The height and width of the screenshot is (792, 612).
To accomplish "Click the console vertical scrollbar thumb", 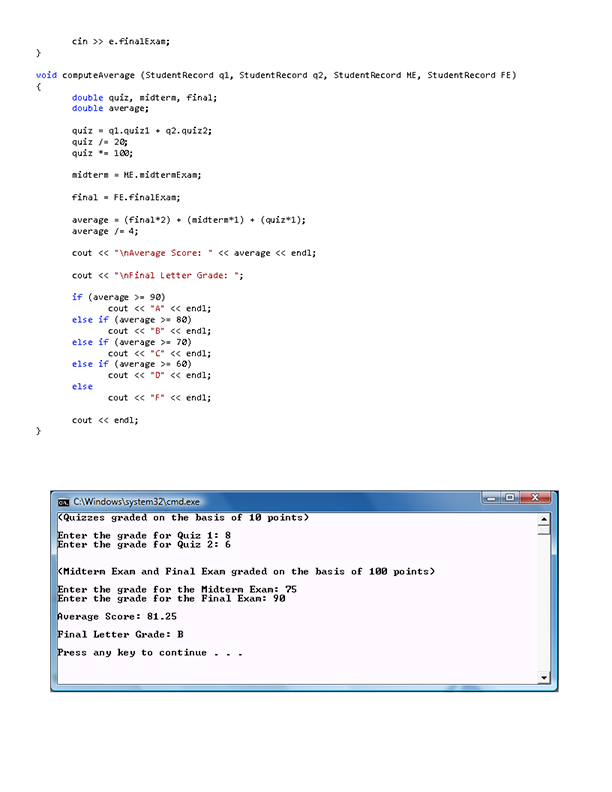I will [544, 530].
